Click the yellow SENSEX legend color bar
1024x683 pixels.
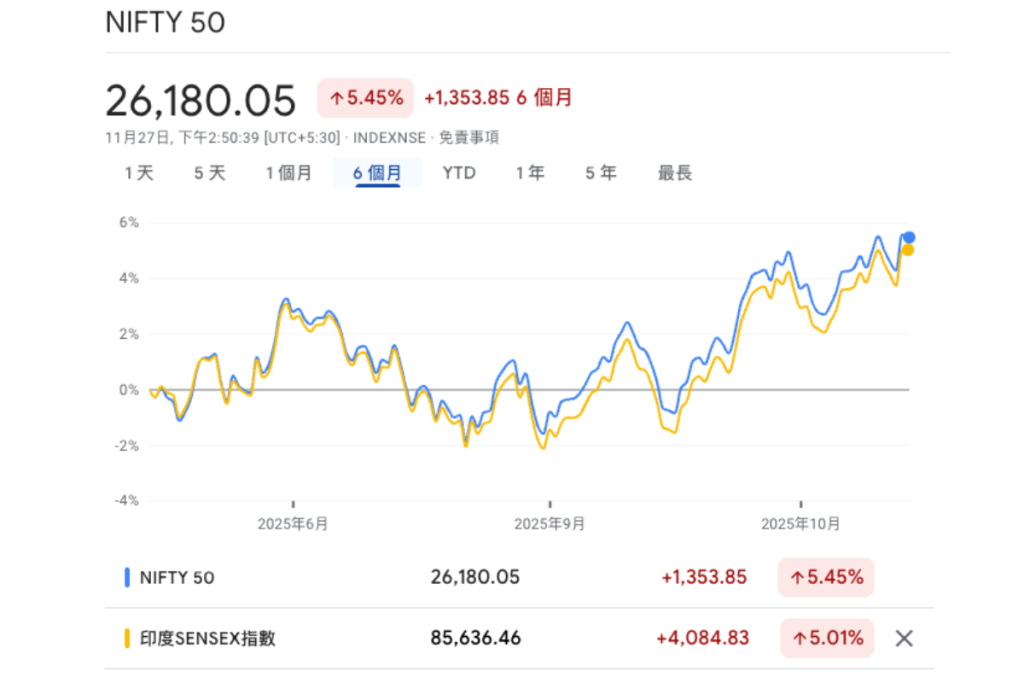[127, 638]
